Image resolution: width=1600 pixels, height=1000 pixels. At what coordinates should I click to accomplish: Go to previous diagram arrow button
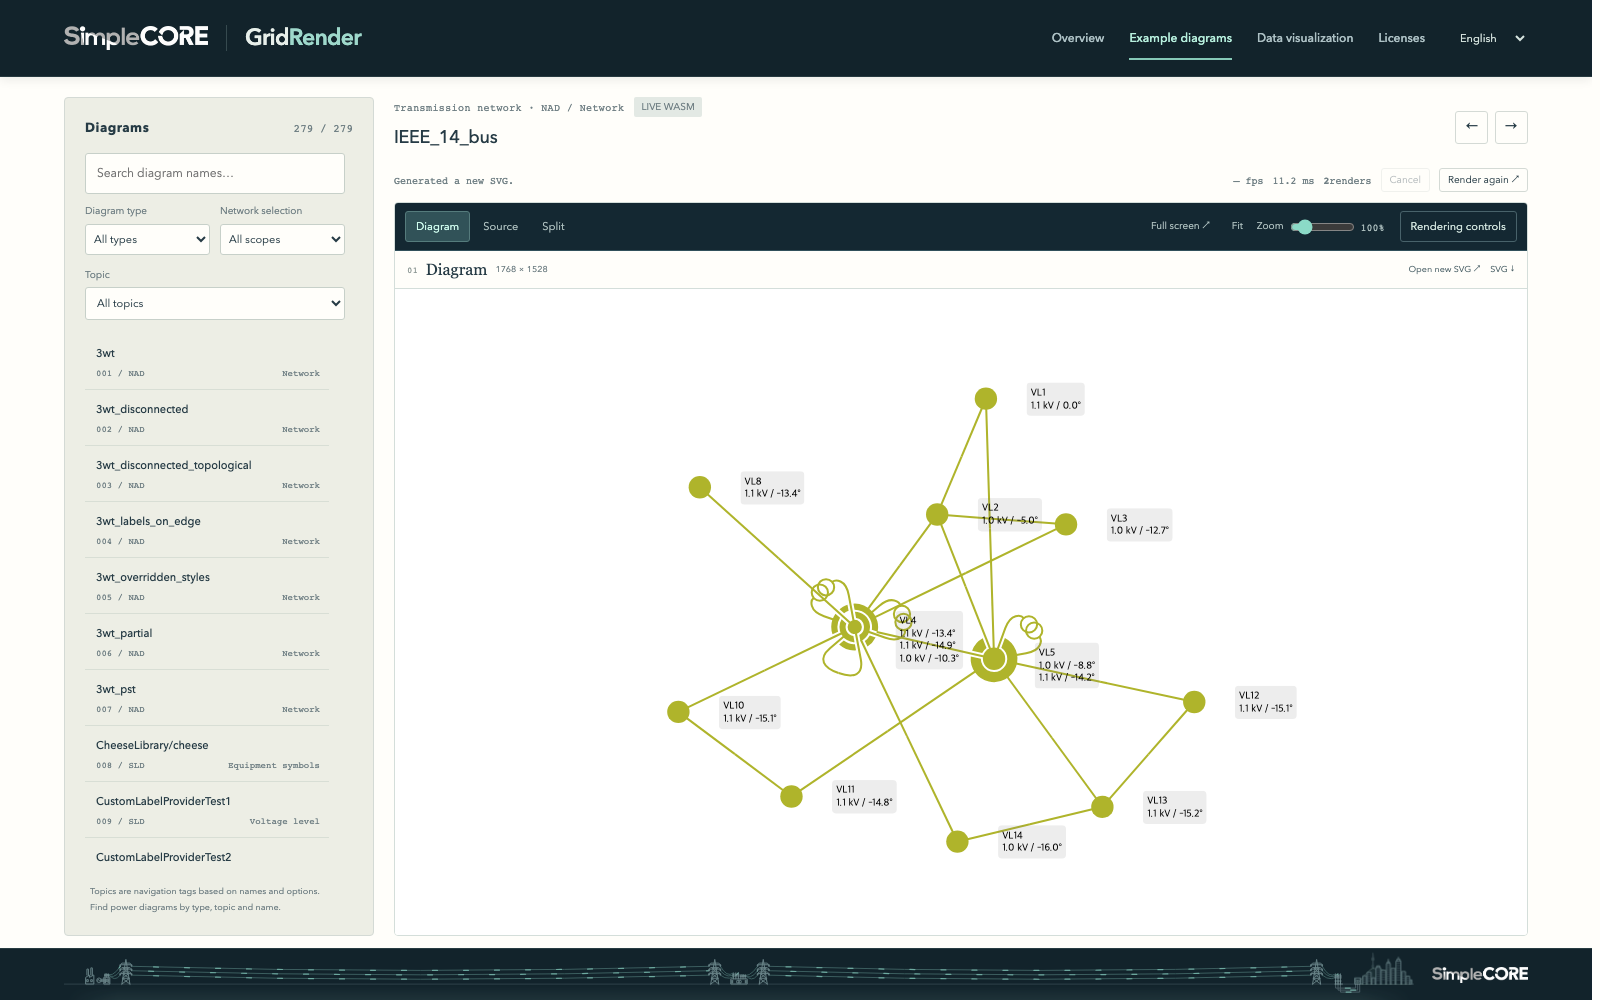[x=1471, y=127]
